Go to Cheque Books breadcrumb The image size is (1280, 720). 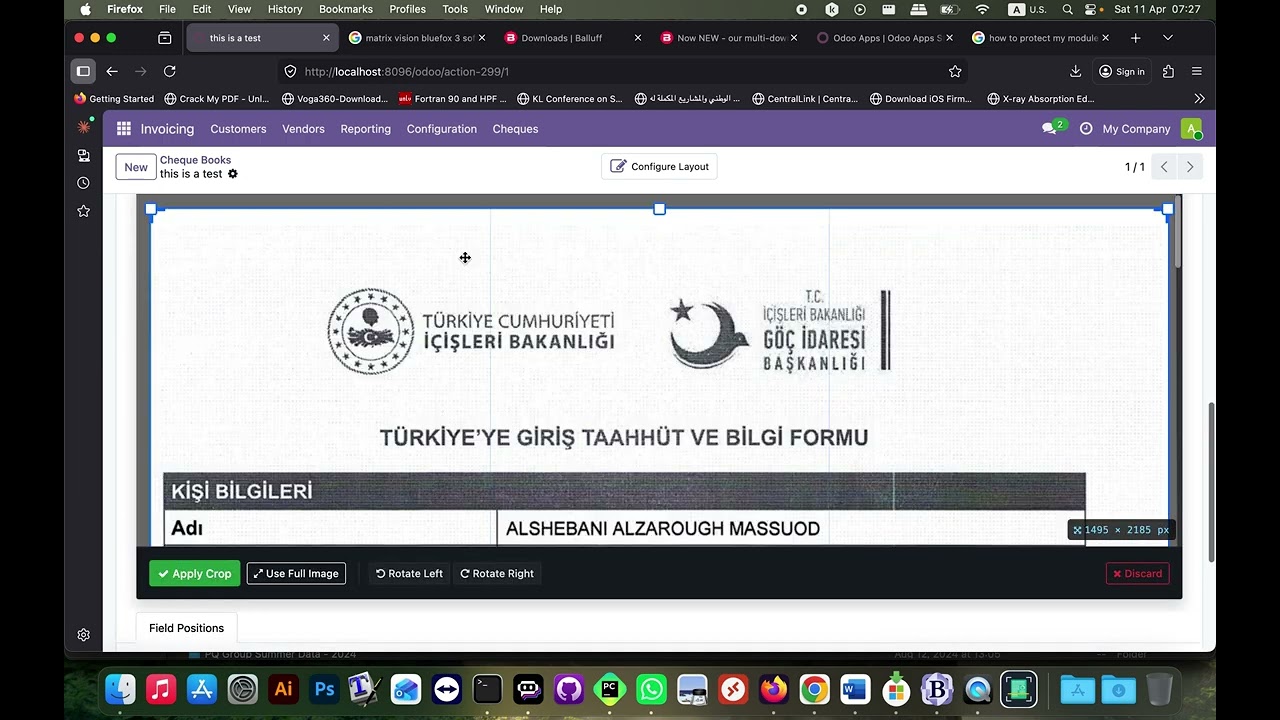195,160
